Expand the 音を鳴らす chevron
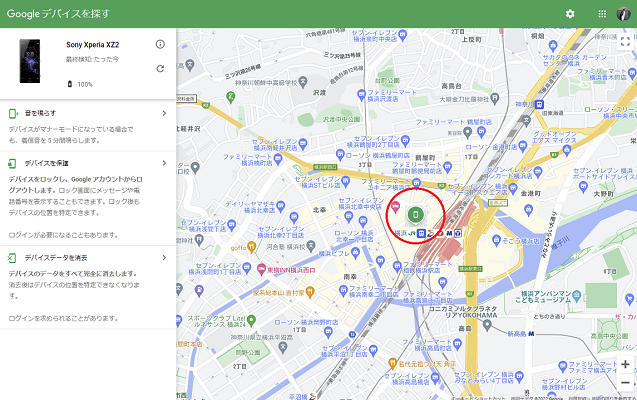Image resolution: width=637 pixels, height=400 pixels. [x=164, y=113]
